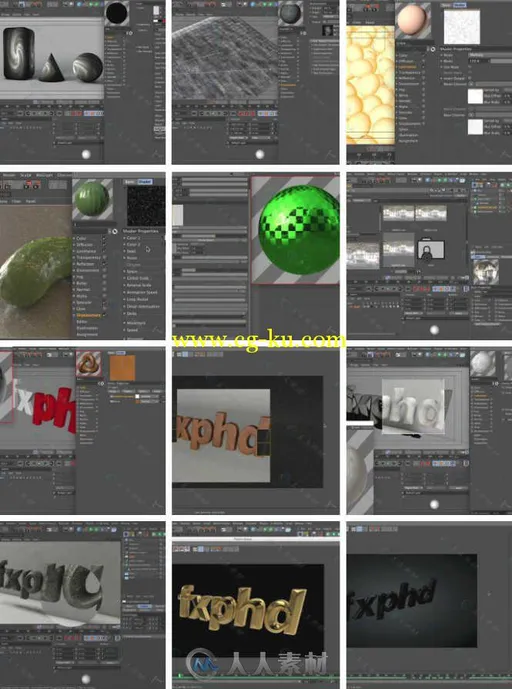The image size is (512, 689).
Task: Click copper knot material preview in red fxphd screenshot
Action: (88, 364)
